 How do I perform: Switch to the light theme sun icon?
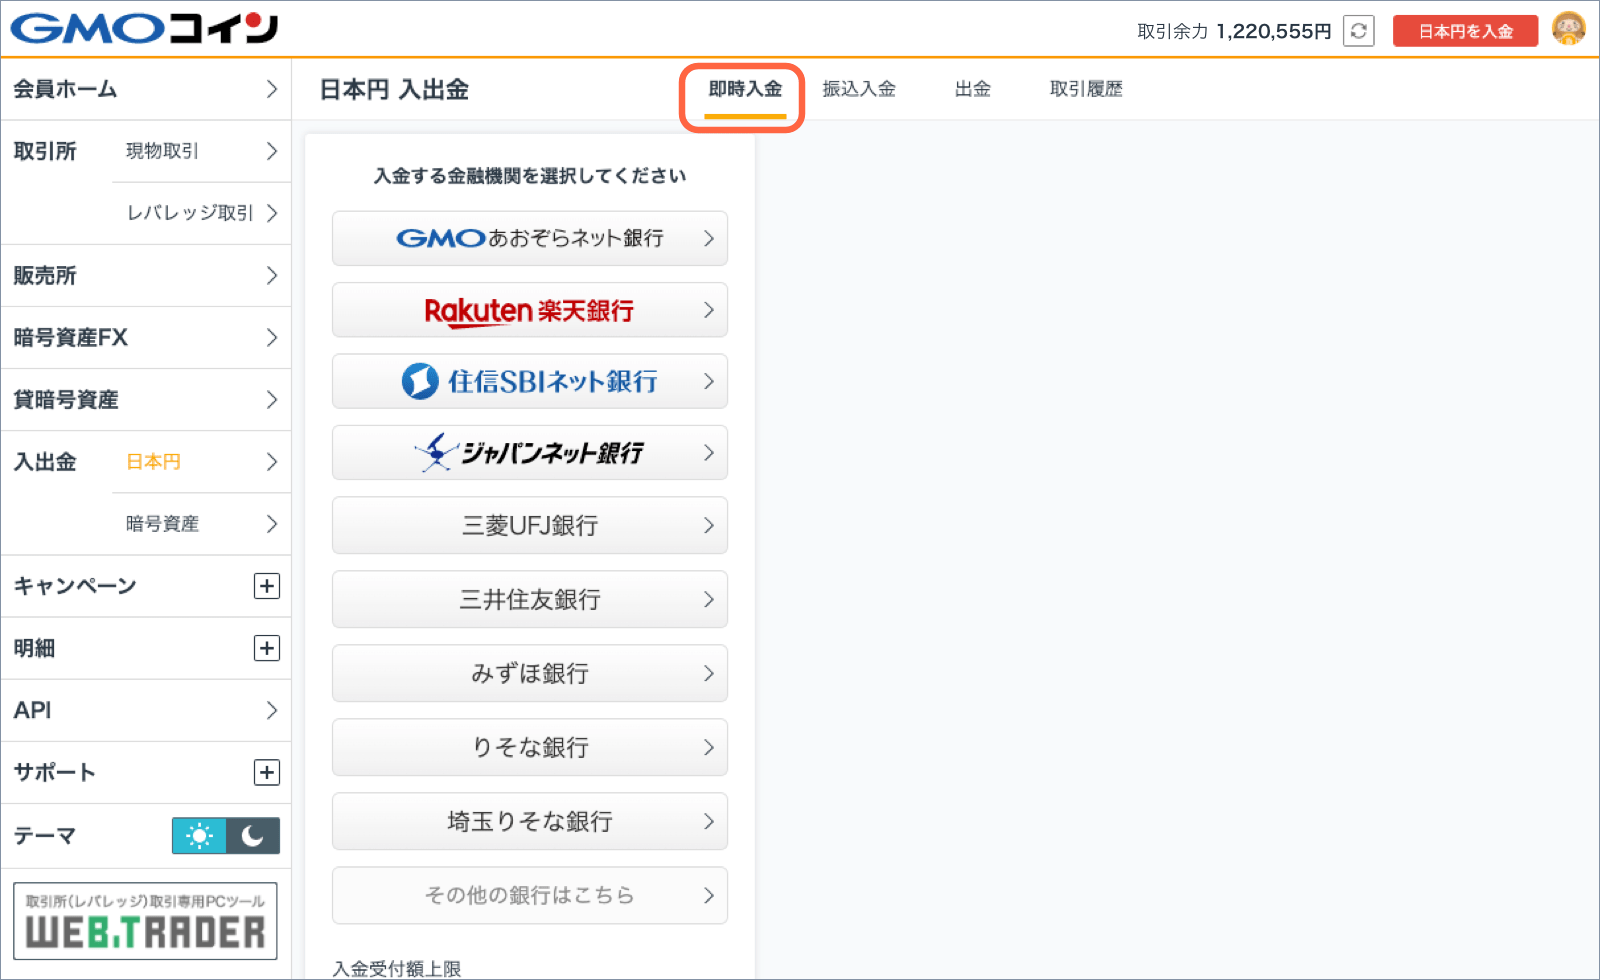(199, 836)
